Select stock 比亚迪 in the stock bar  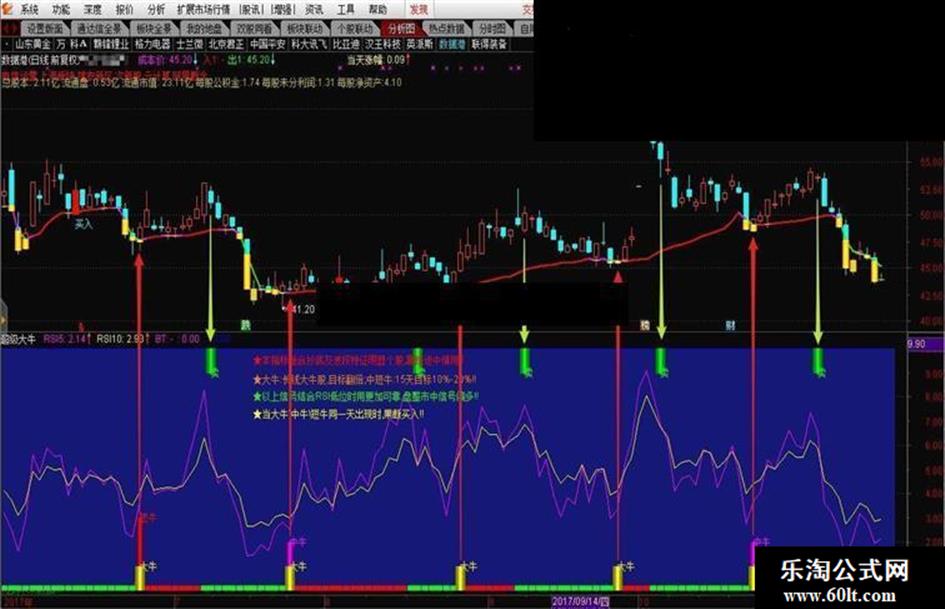click(346, 44)
